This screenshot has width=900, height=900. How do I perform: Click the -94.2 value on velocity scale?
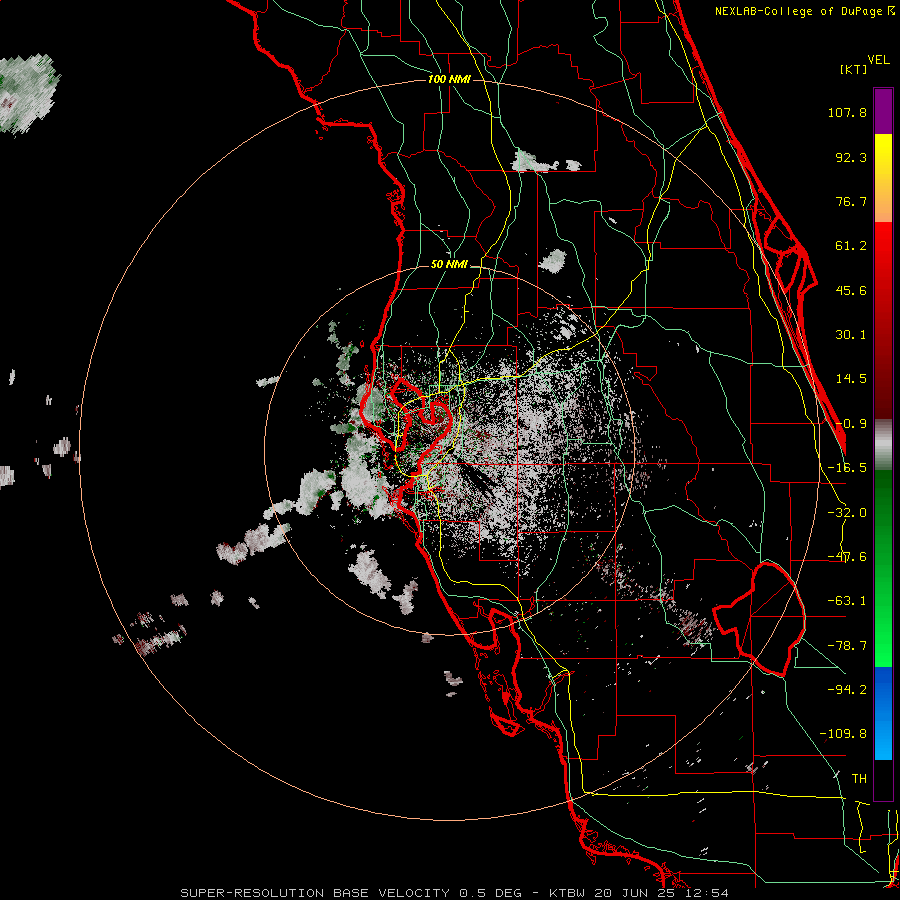point(847,689)
